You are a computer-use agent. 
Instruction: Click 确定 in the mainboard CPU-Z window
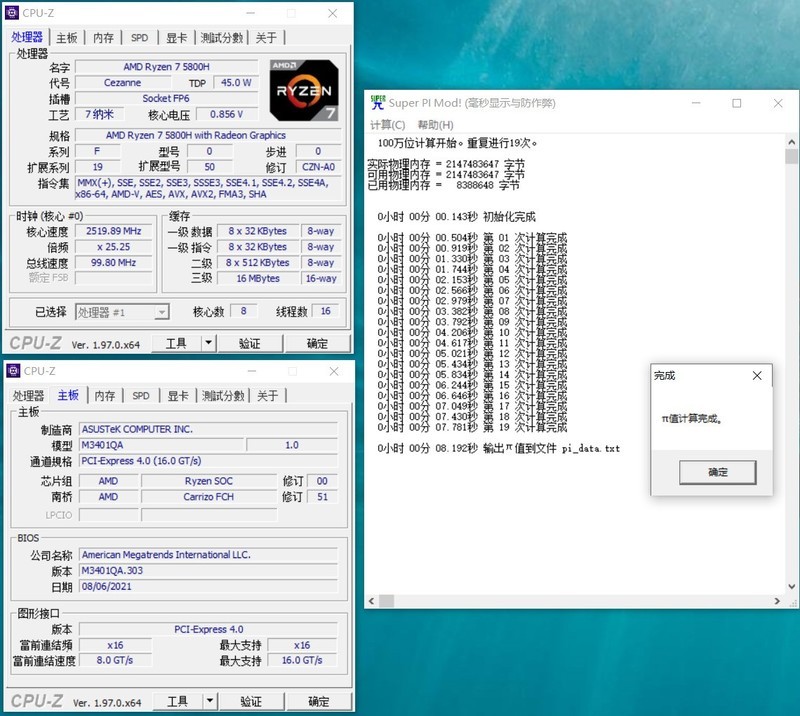317,700
